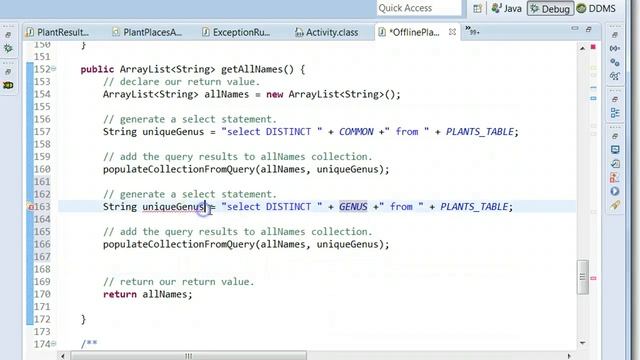Restore the second left minimized view stack
The image size is (640, 360).
pyautogui.click(x=8, y=72)
